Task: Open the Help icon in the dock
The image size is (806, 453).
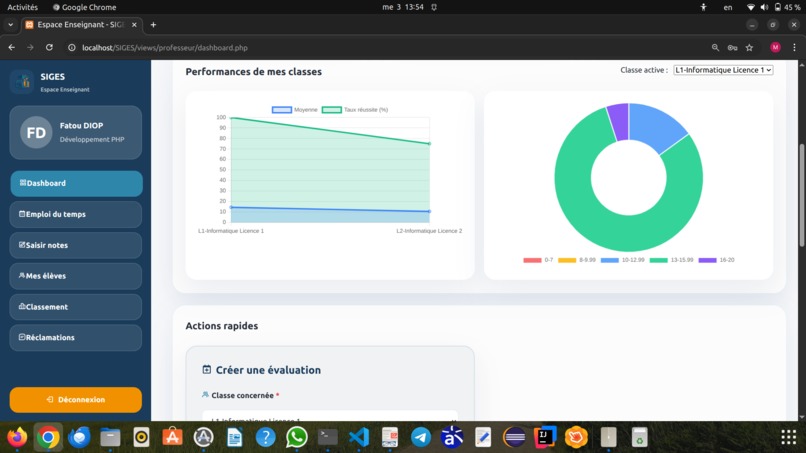Action: (266, 438)
